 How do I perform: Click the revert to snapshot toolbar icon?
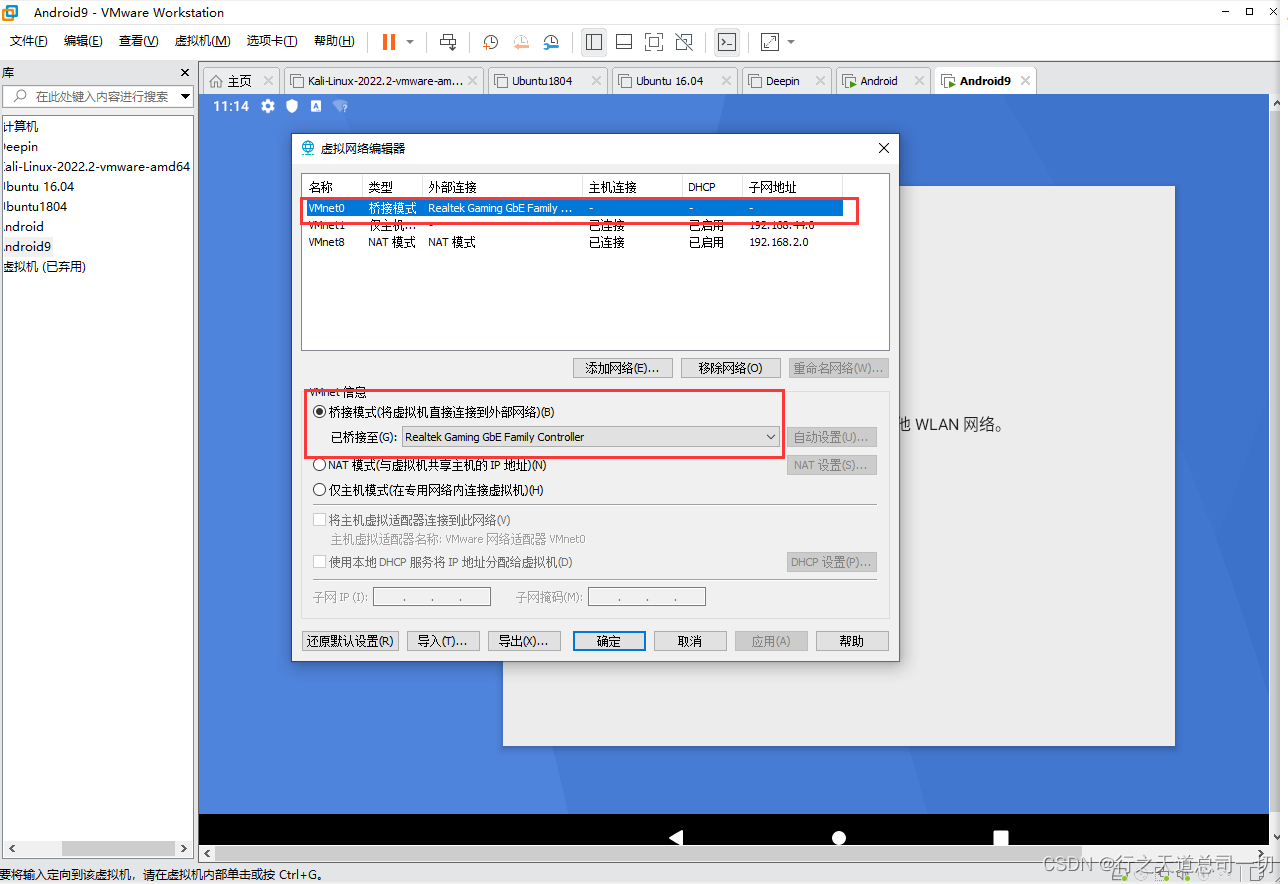pos(521,42)
